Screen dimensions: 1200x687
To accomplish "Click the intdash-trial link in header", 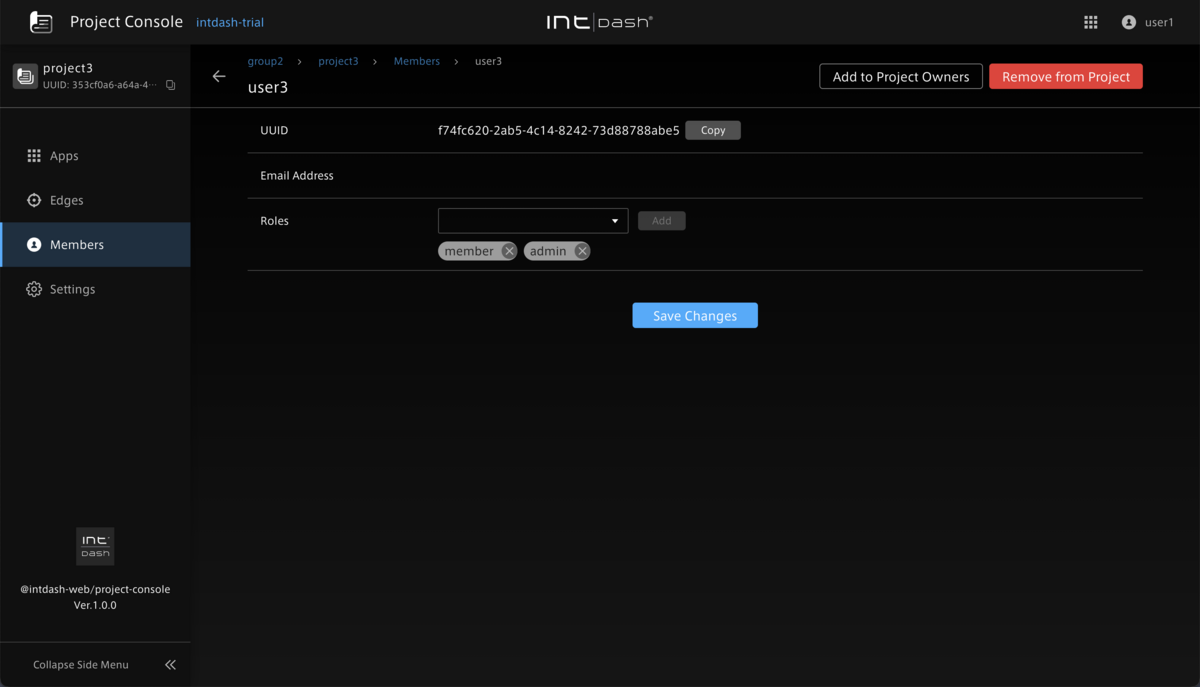I will pyautogui.click(x=230, y=22).
